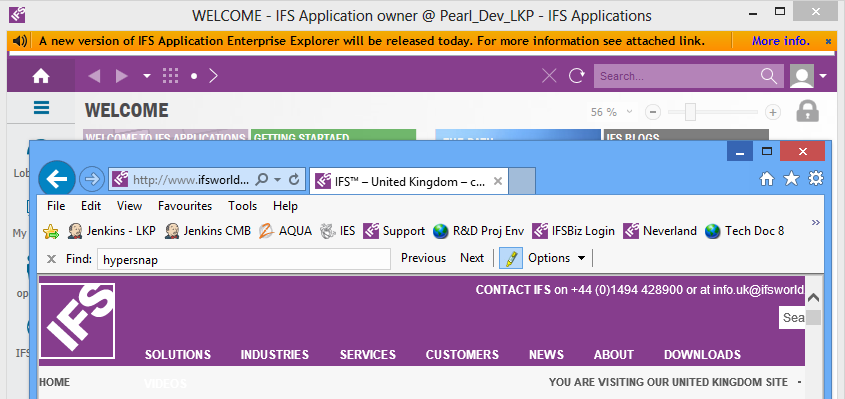This screenshot has width=845, height=399.
Task: Open the AQUA bookmark
Action: click(285, 231)
